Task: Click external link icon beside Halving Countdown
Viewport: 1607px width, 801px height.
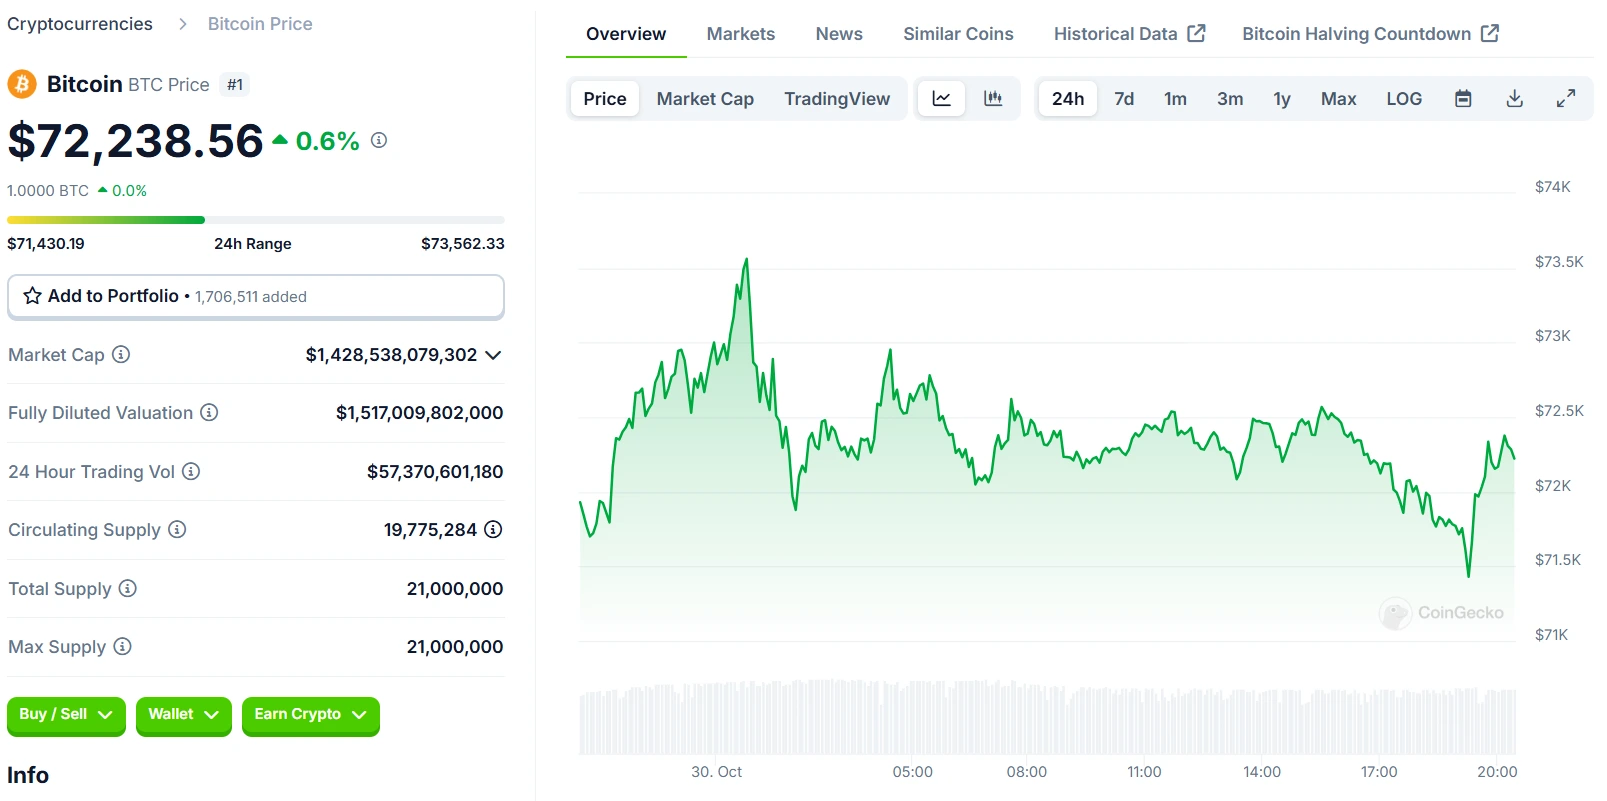Action: coord(1490,33)
